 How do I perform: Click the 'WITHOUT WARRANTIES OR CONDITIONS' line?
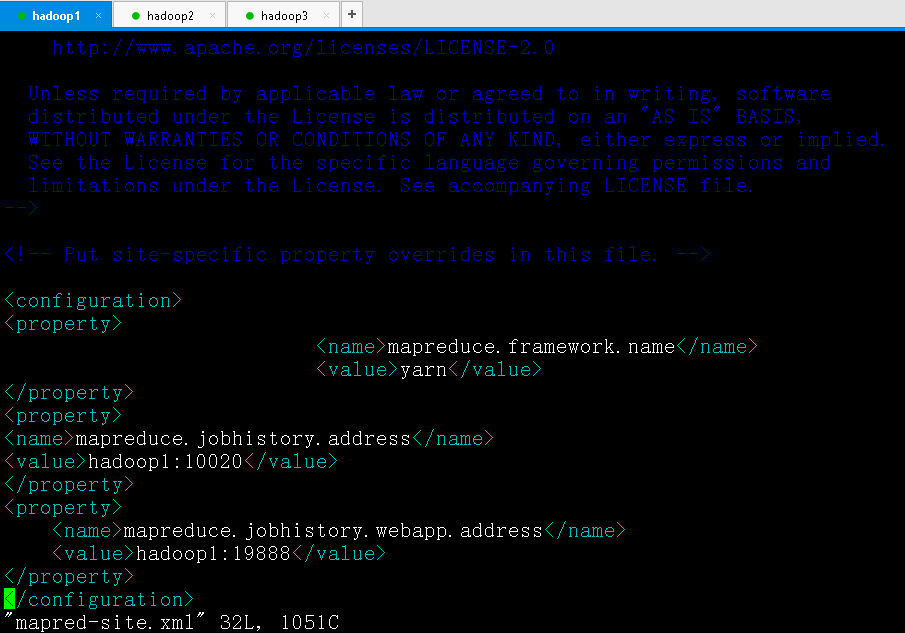pos(457,140)
